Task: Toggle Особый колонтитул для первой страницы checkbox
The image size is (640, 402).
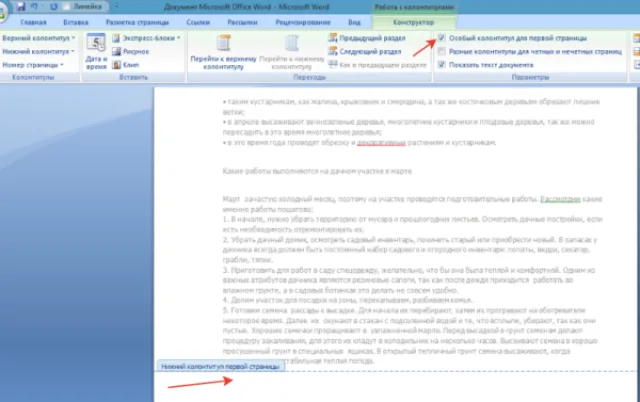Action: click(441, 38)
